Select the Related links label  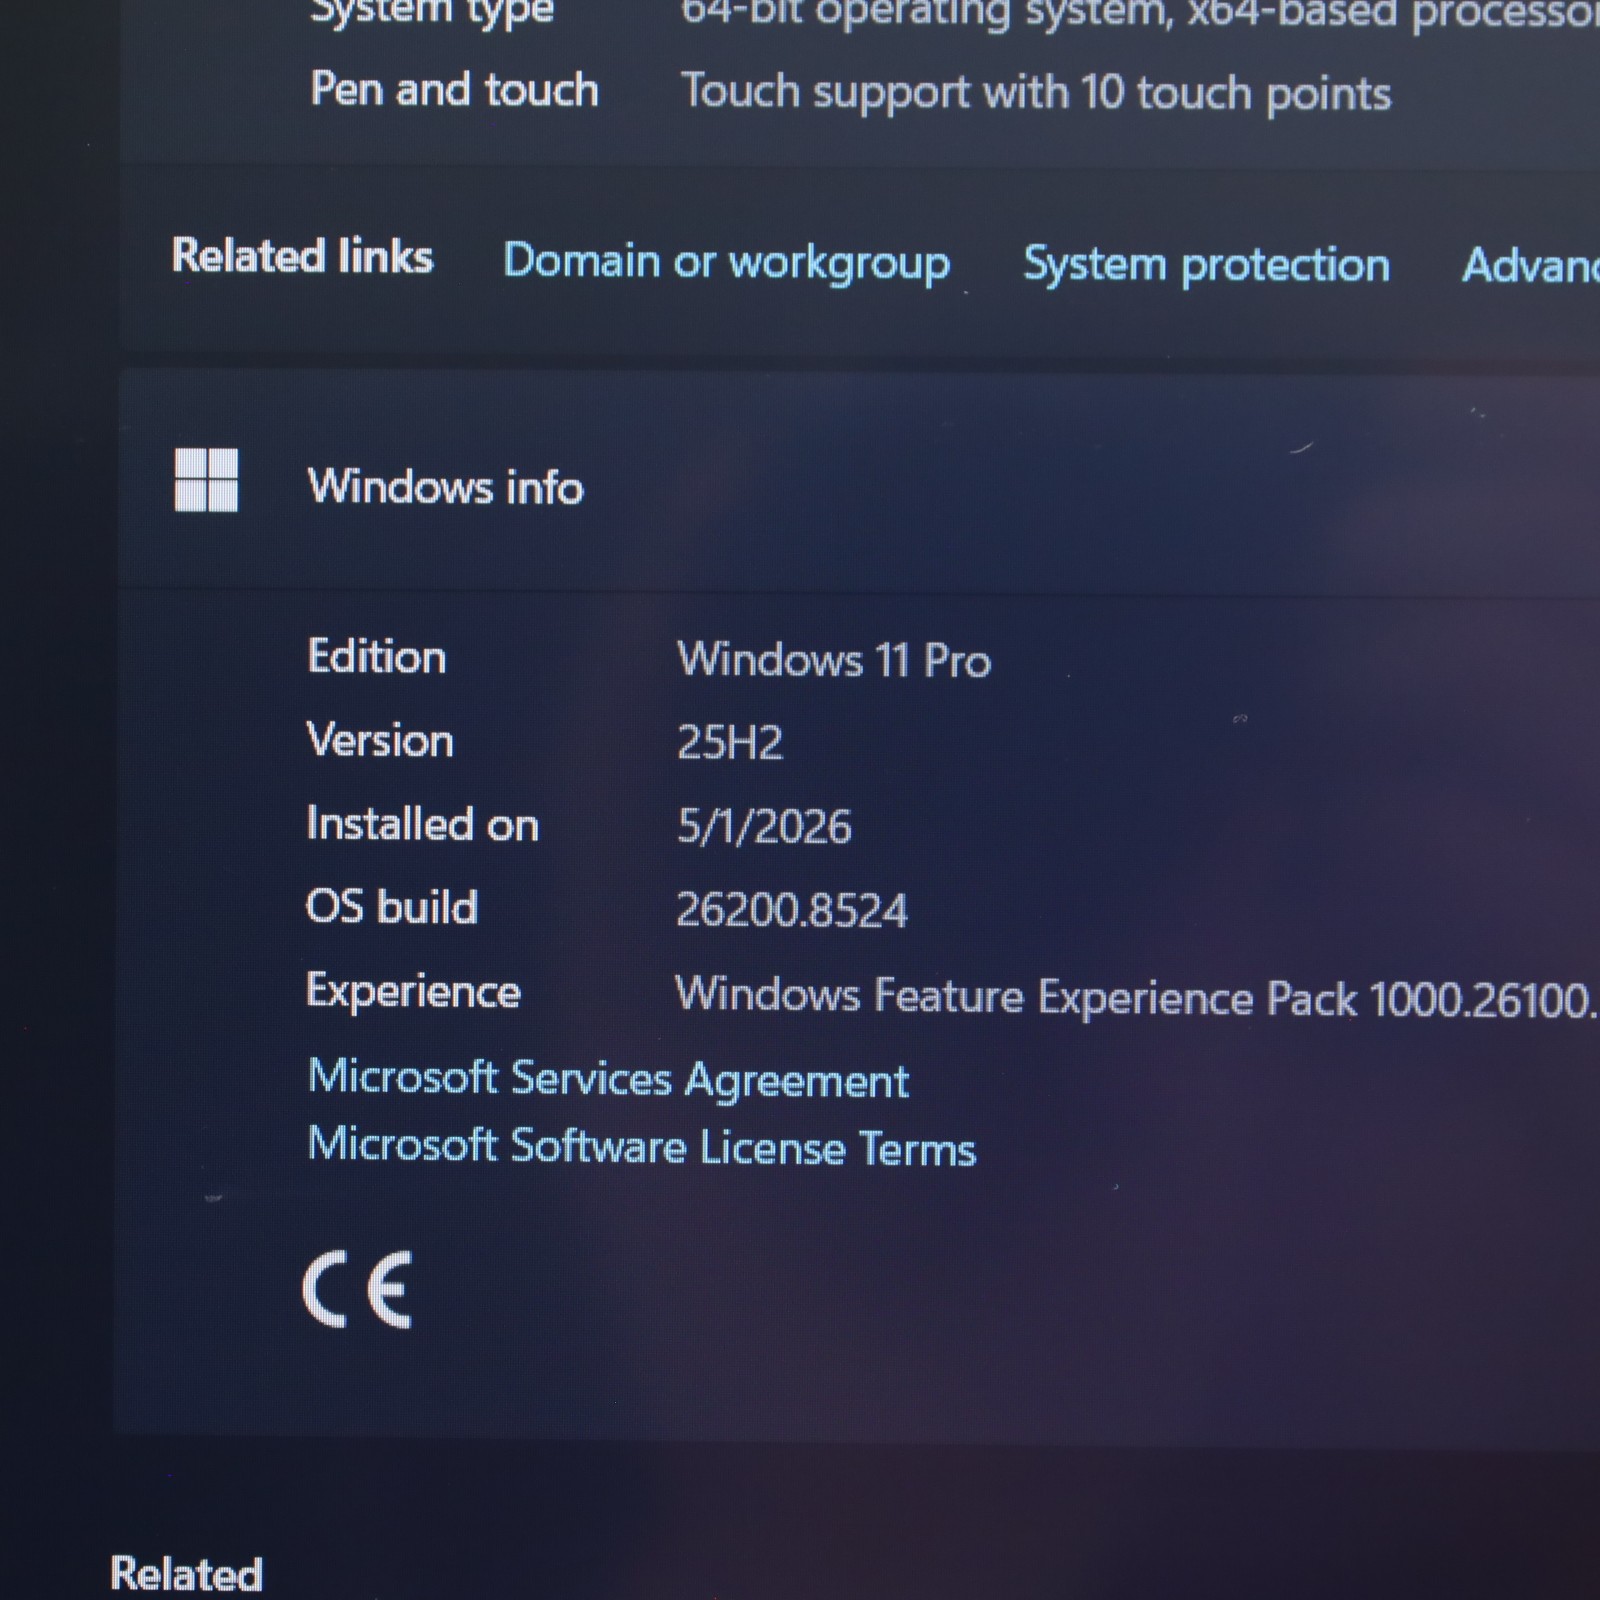pyautogui.click(x=303, y=256)
